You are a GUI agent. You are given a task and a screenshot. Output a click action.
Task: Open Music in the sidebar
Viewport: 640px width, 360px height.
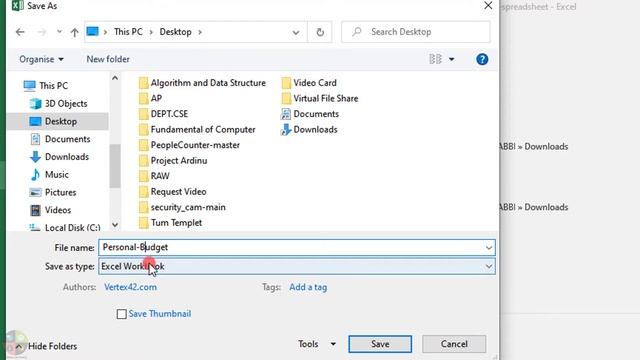(x=50, y=175)
